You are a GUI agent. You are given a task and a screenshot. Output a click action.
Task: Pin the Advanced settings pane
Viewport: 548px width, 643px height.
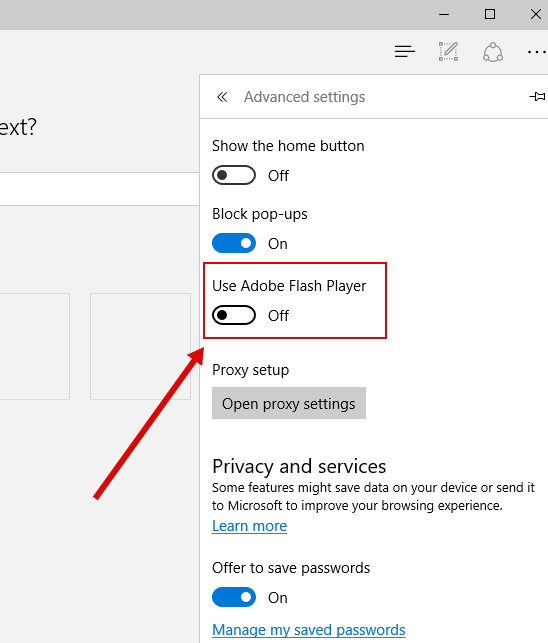(537, 97)
